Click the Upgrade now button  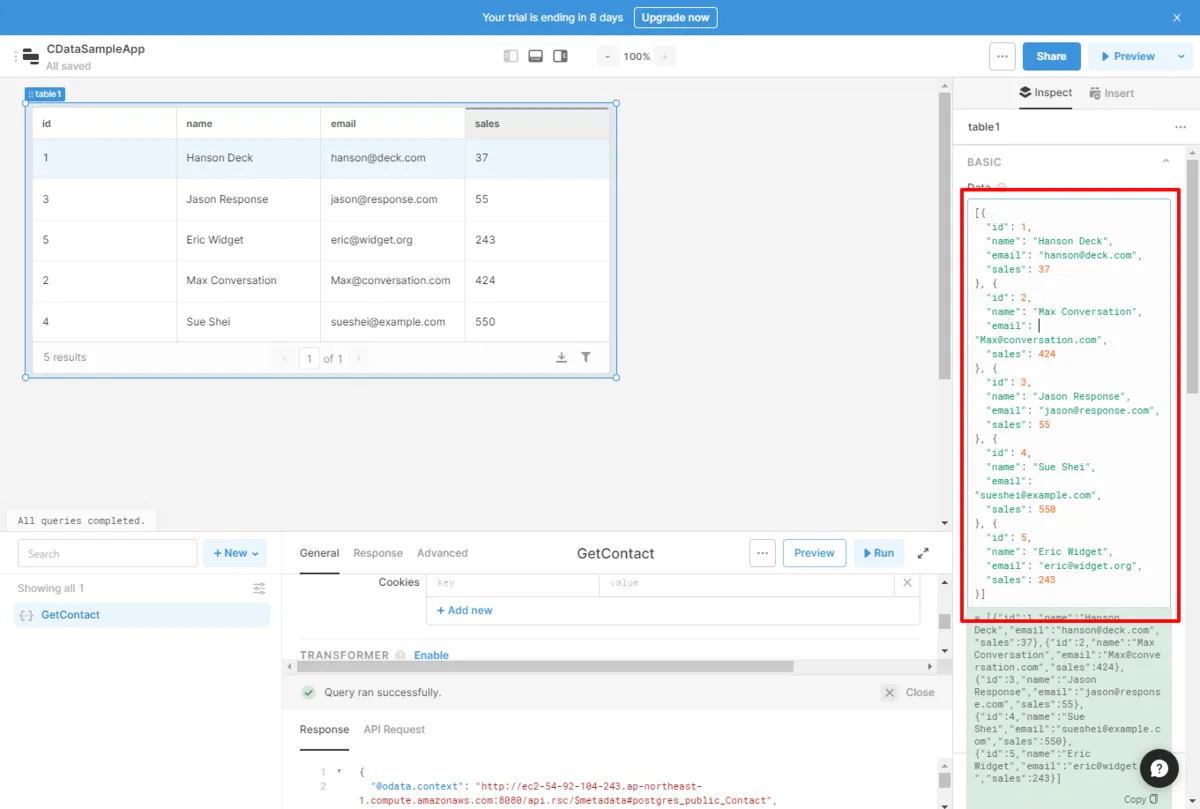[675, 18]
